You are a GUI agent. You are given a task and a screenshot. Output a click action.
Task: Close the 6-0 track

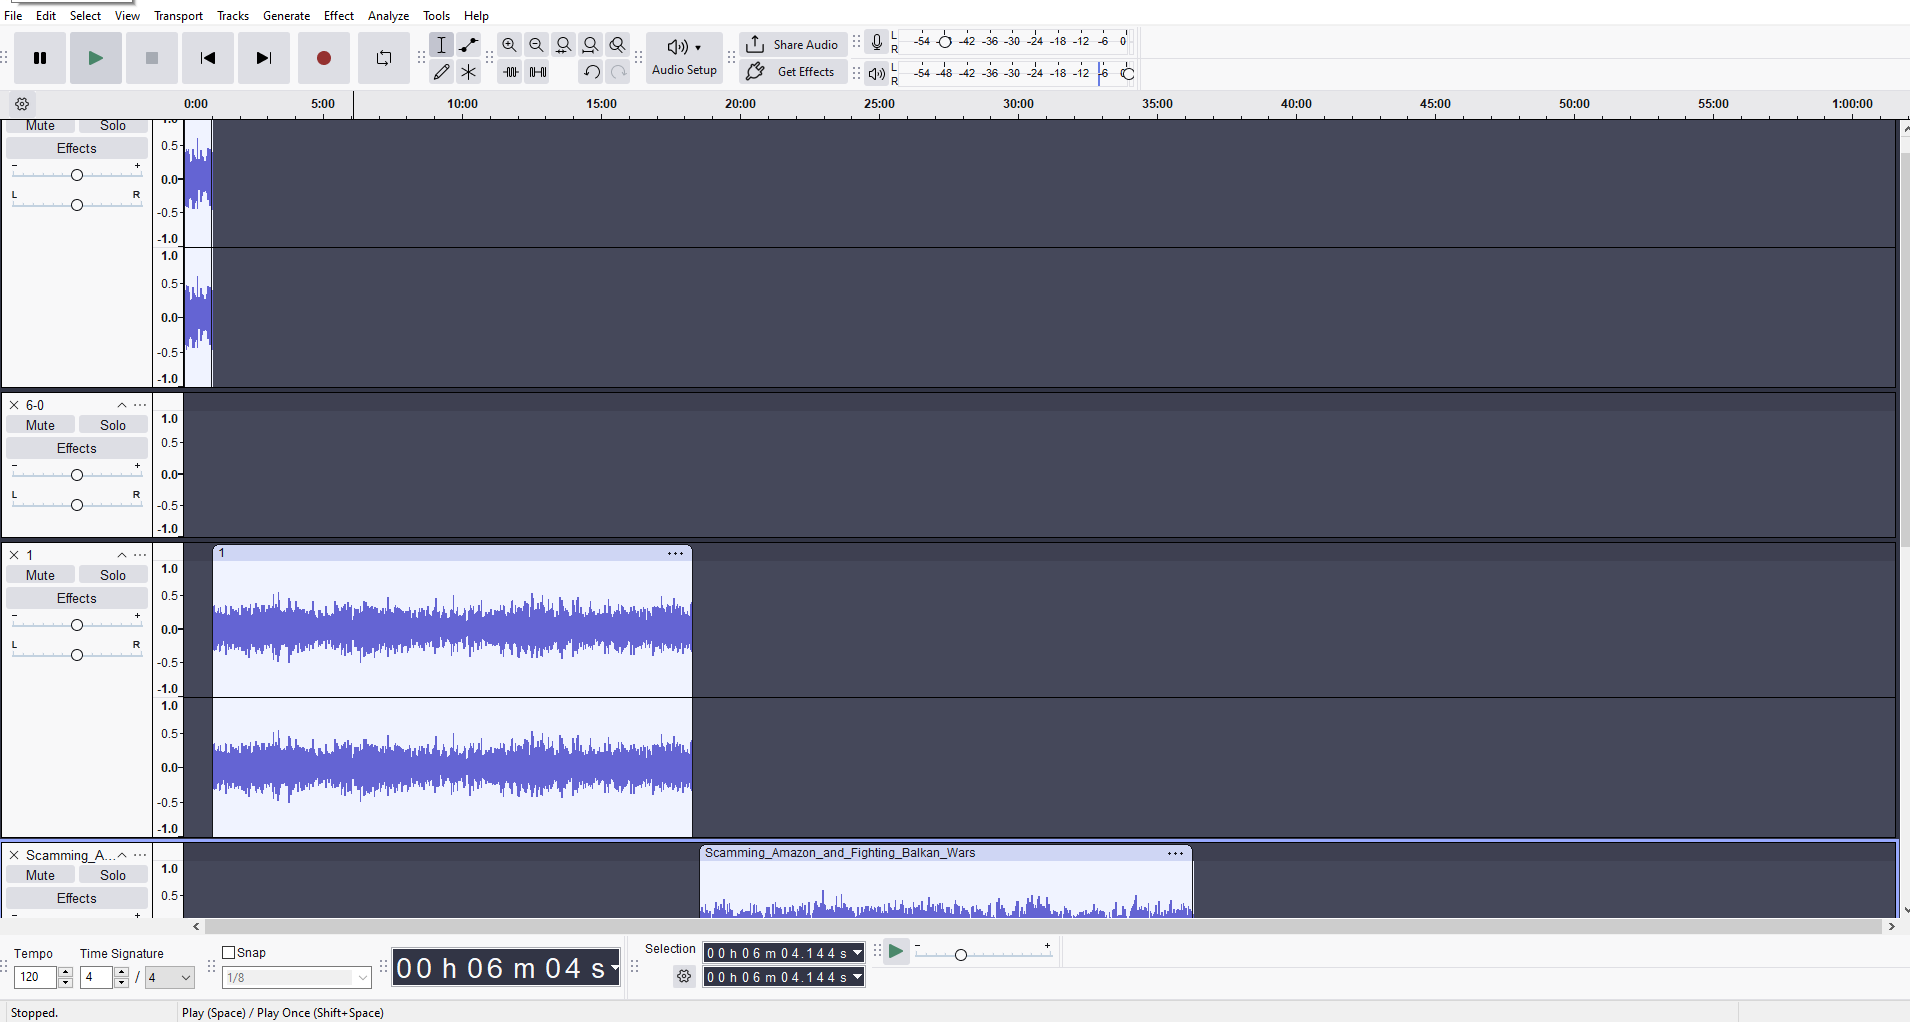pyautogui.click(x=14, y=405)
